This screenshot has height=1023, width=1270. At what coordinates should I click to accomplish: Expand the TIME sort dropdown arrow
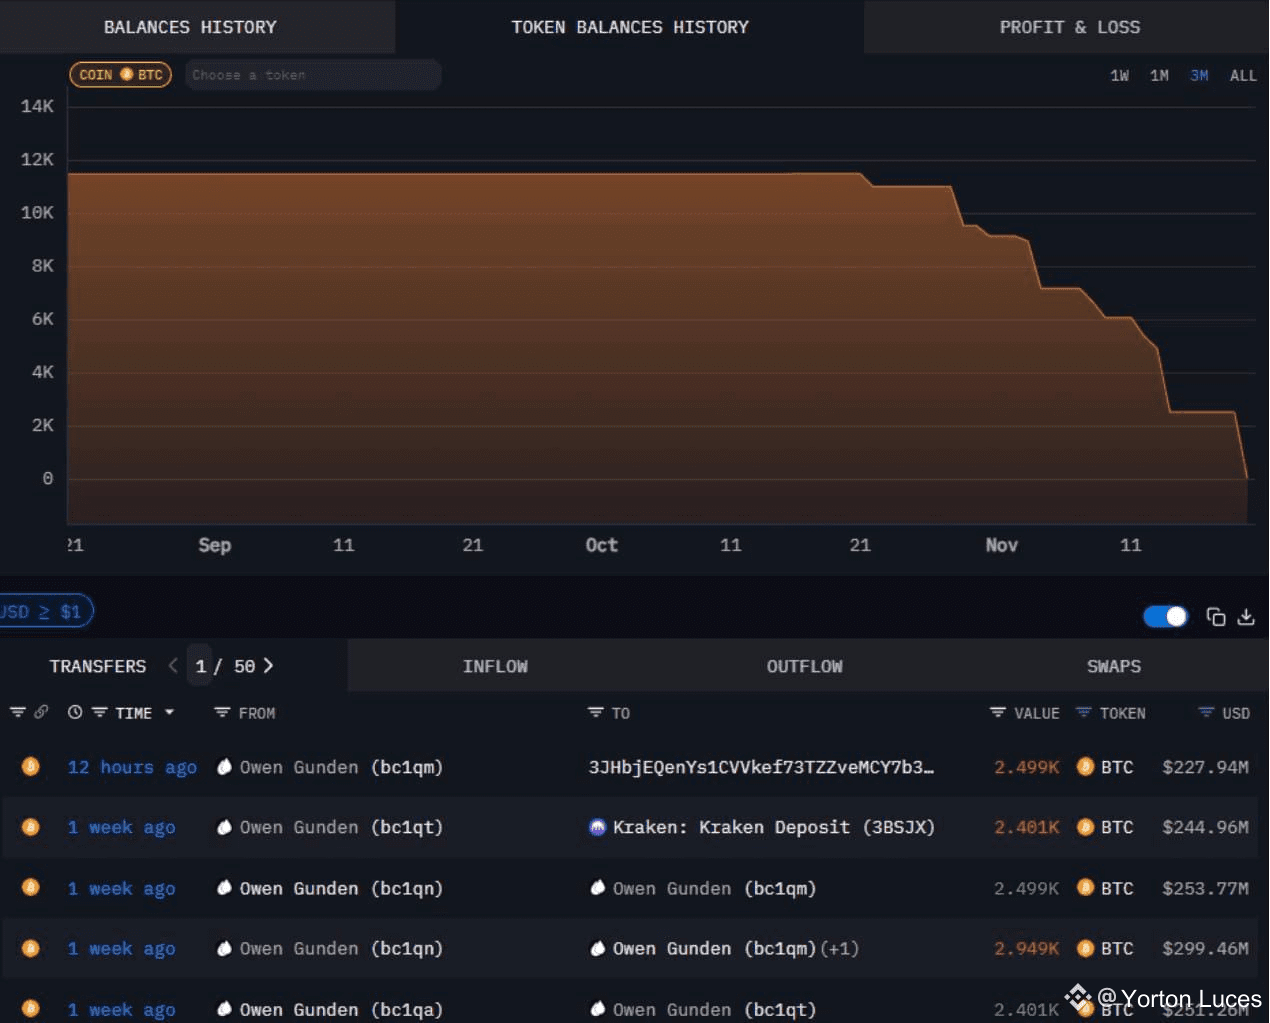(169, 713)
